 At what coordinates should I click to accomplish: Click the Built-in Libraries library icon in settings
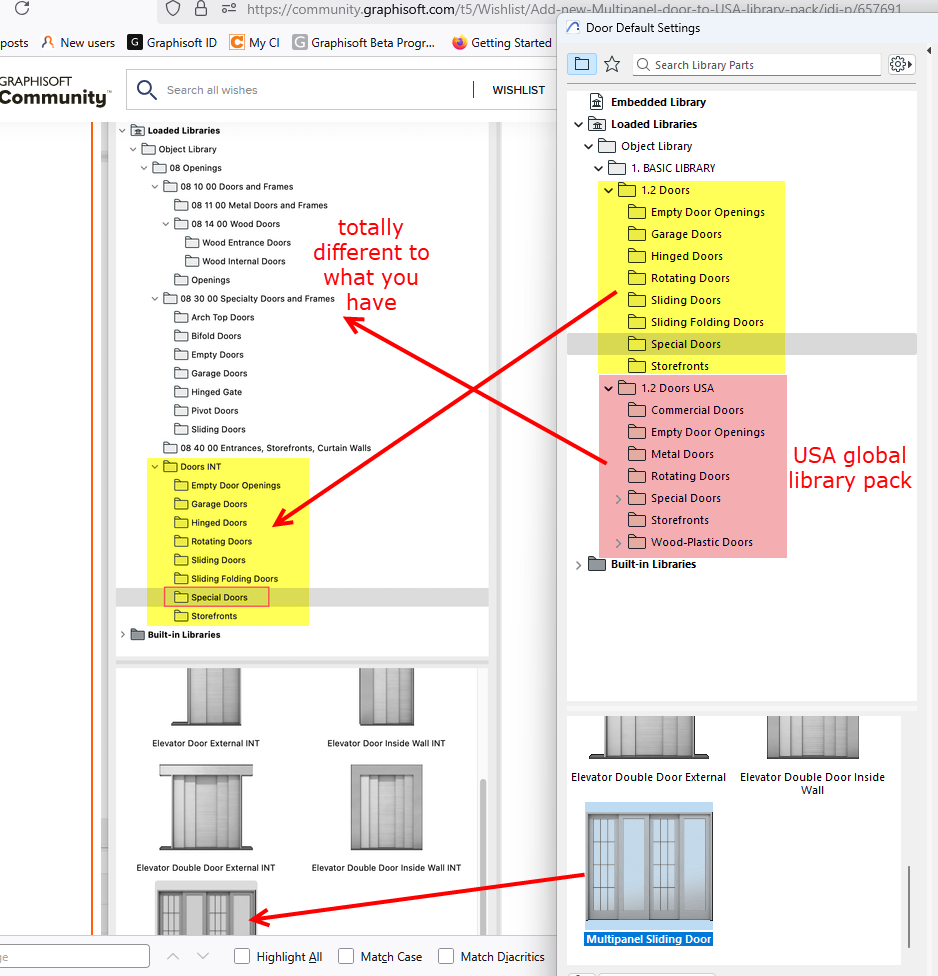(597, 564)
